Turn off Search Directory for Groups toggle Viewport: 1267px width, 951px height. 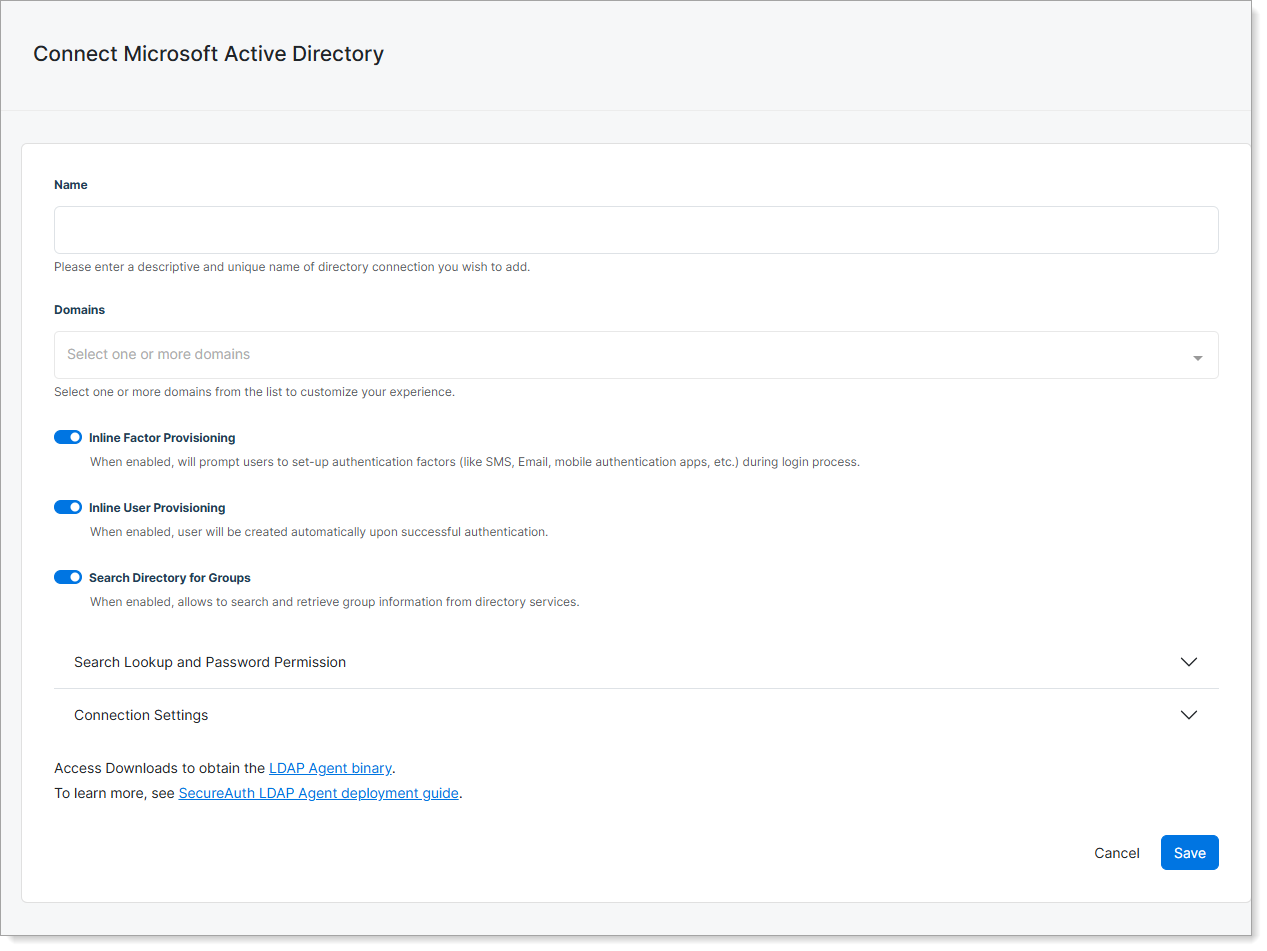point(68,577)
